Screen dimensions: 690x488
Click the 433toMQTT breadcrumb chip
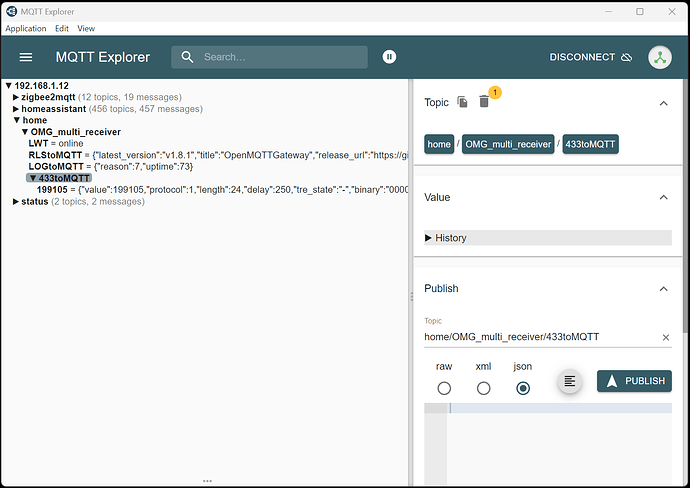[590, 144]
